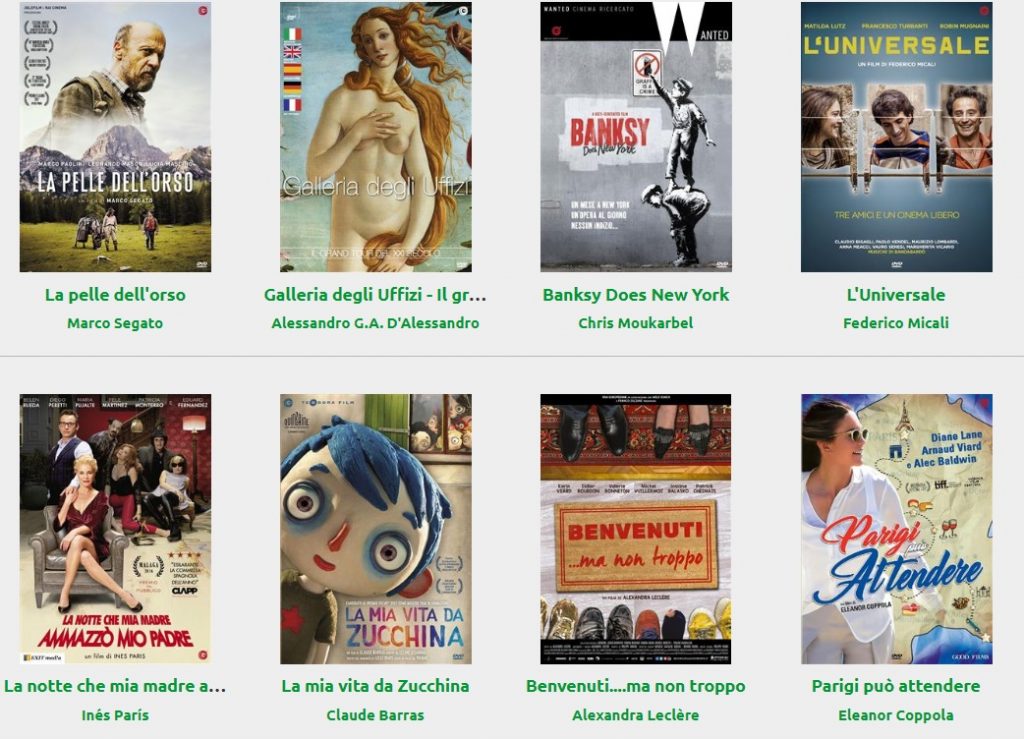The width and height of the screenshot is (1024, 739).
Task: Select Benvenuti ma non troppo poster
Action: click(635, 529)
